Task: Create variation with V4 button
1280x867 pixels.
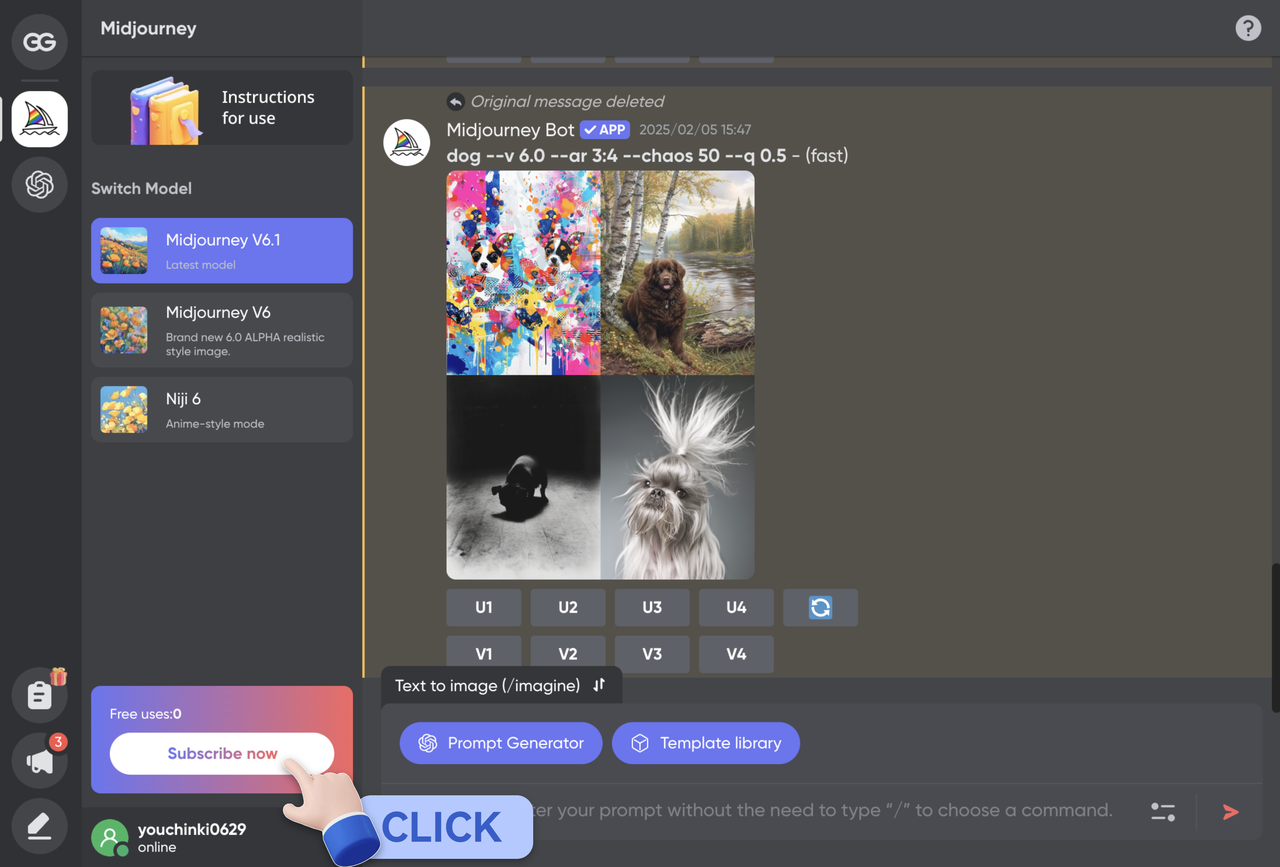Action: (736, 653)
